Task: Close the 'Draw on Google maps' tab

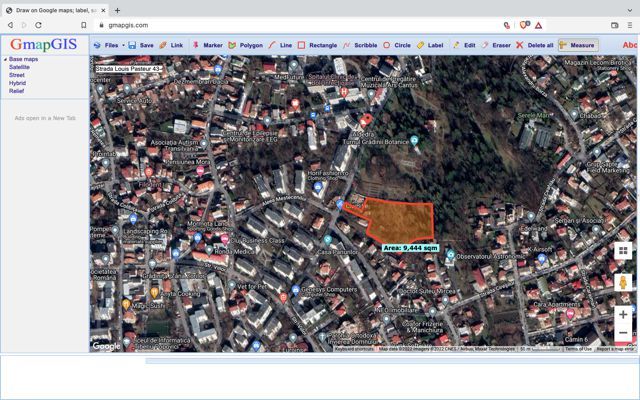Action: (103, 11)
